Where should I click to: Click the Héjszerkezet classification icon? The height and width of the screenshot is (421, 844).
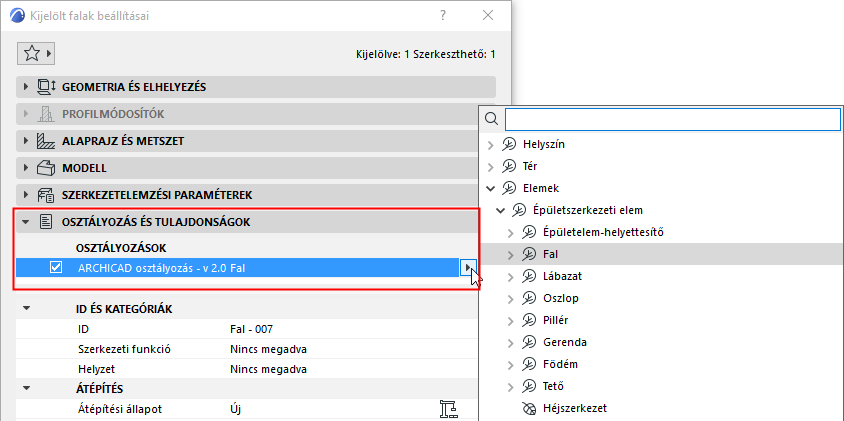coord(530,408)
